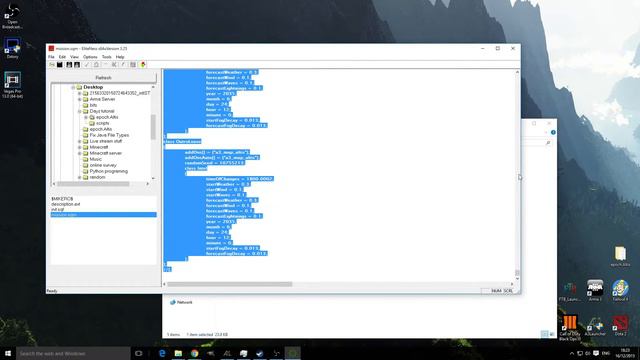Viewport: 640px width, 360px height.
Task: Click the Windows Start button
Action: pyautogui.click(x=8, y=353)
